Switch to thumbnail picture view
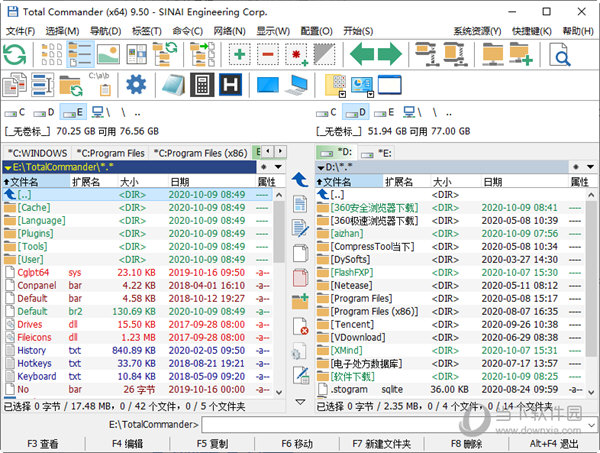The width and height of the screenshot is (600, 453). pyautogui.click(x=108, y=54)
